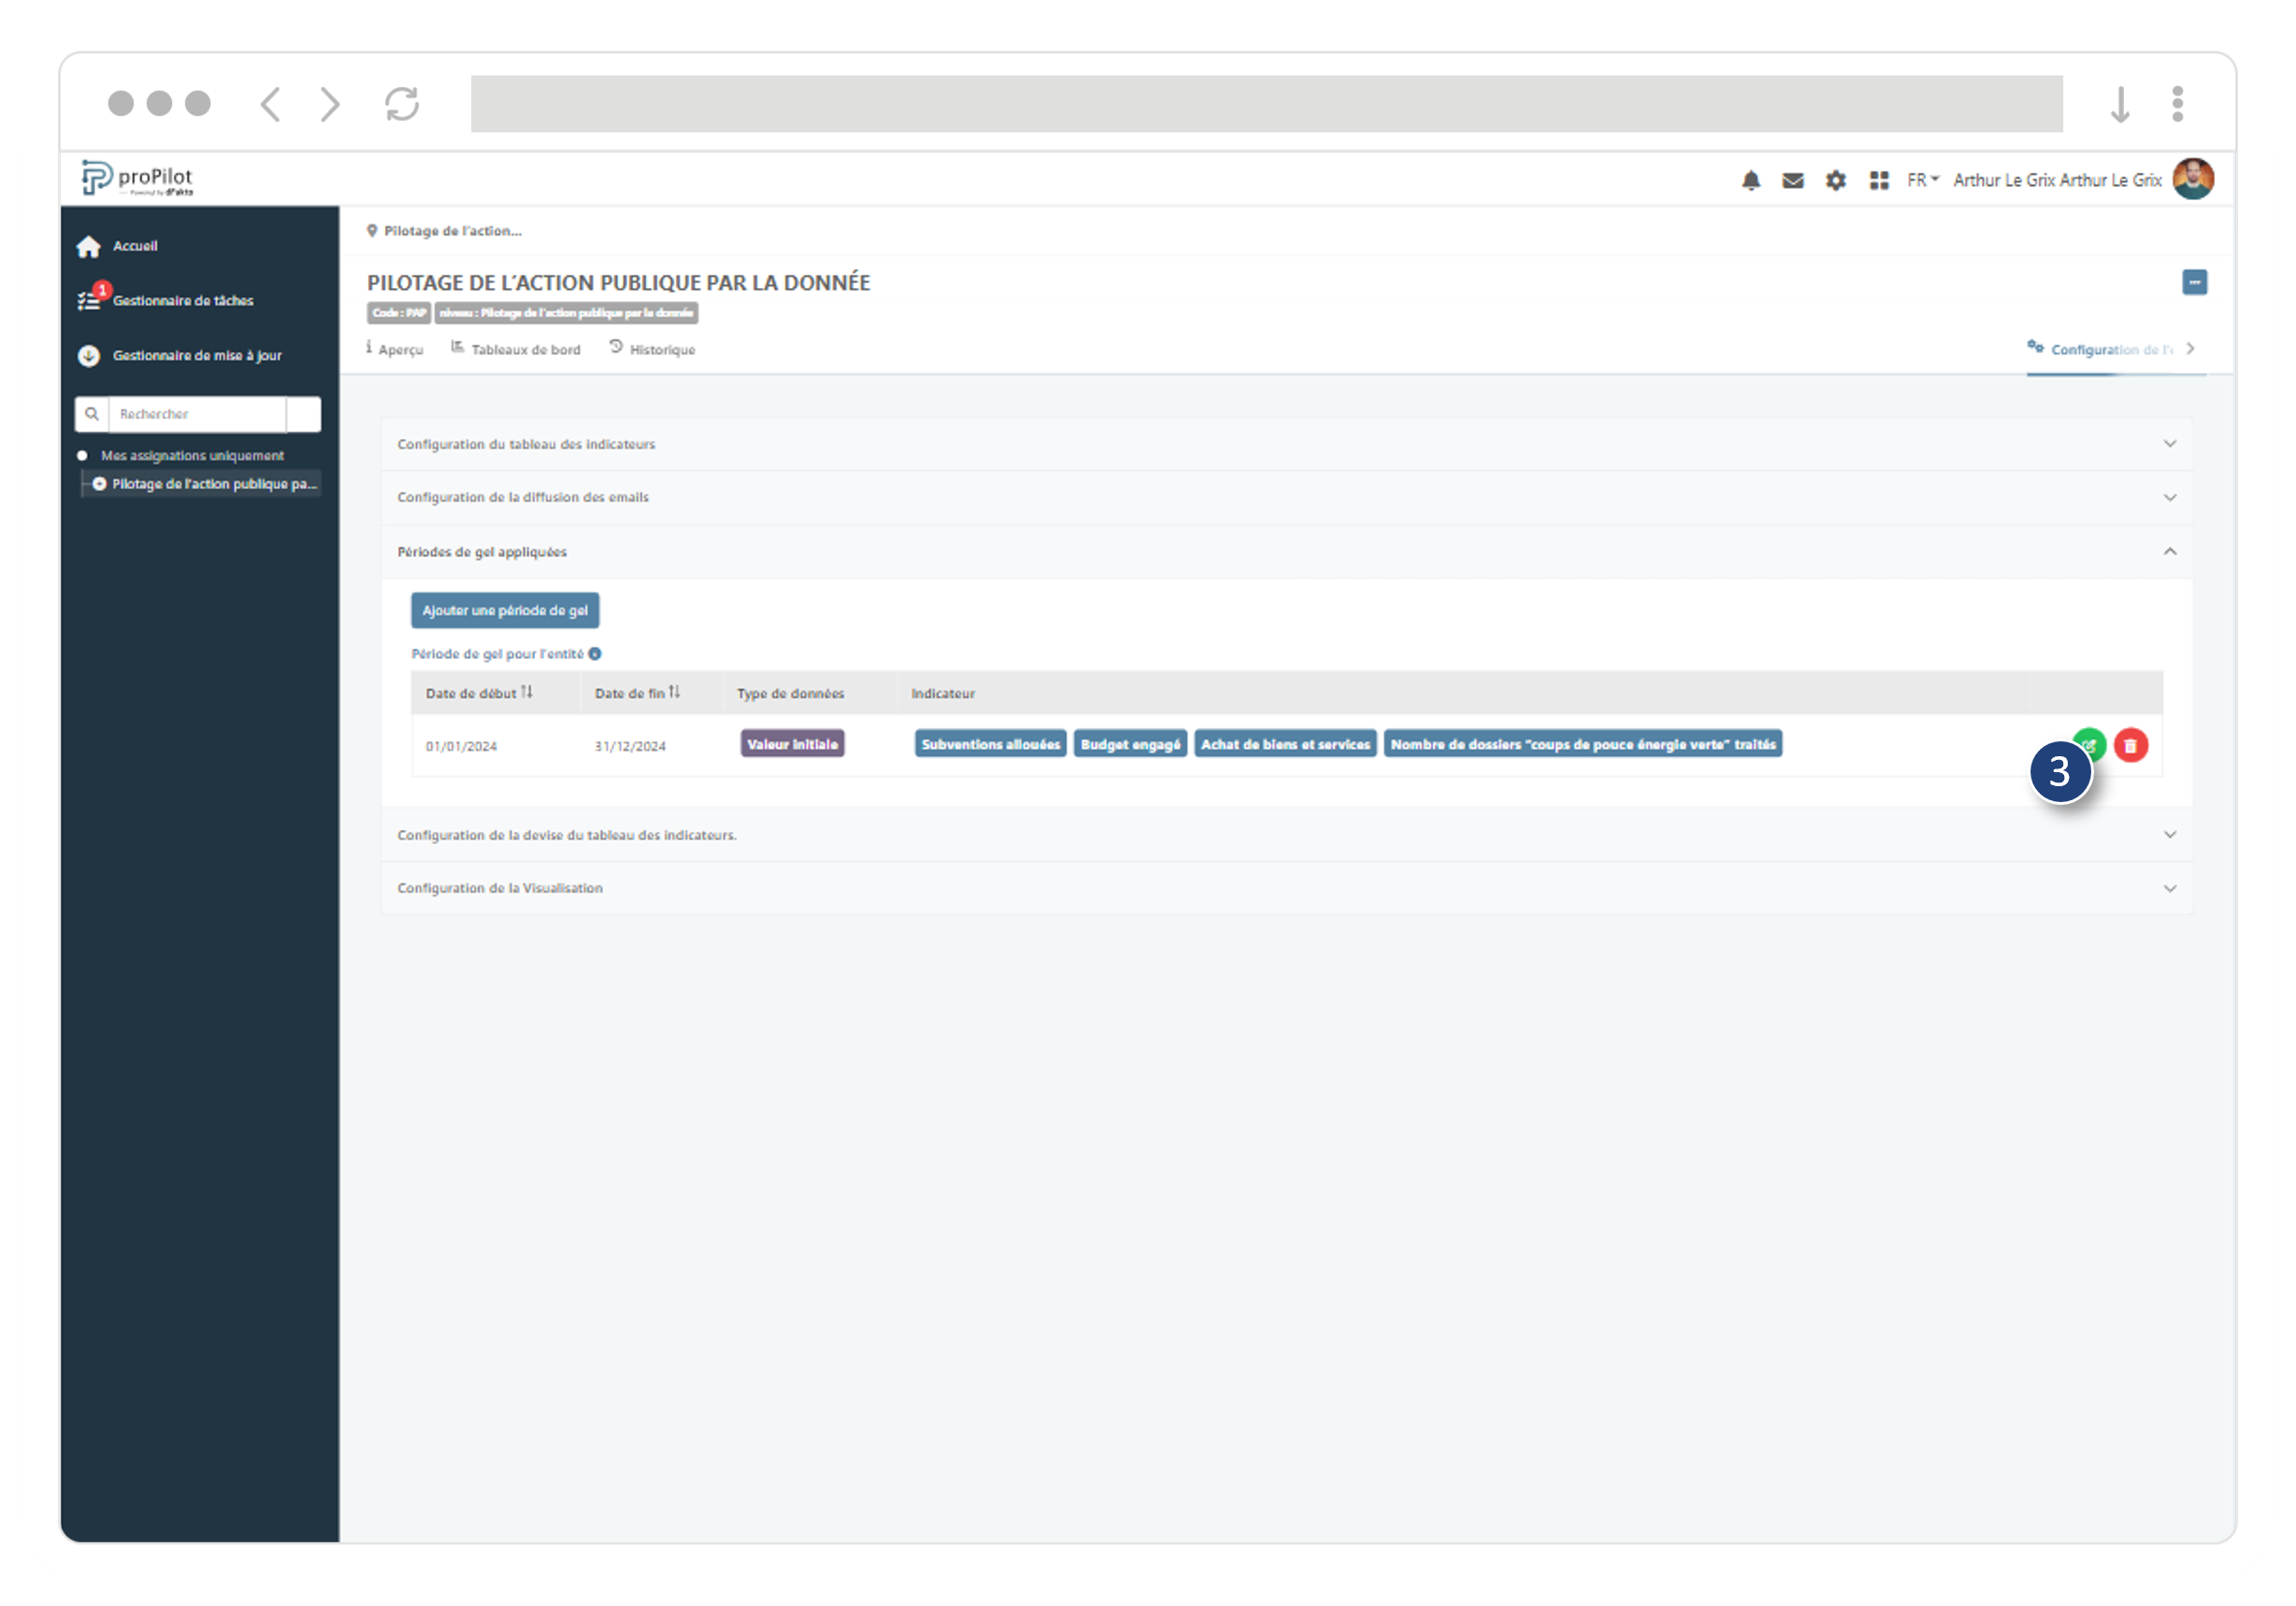2296x1606 pixels.
Task: Click Arthur Le Grix user name
Action: click(2056, 180)
